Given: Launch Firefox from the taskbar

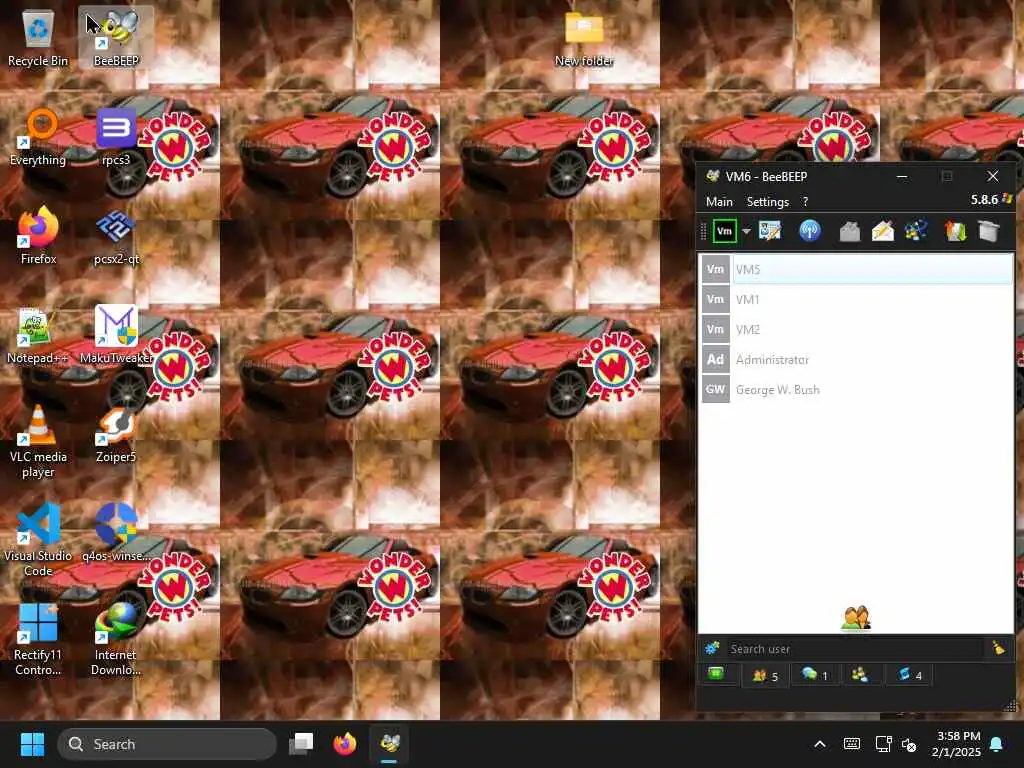Looking at the screenshot, I should coord(345,744).
